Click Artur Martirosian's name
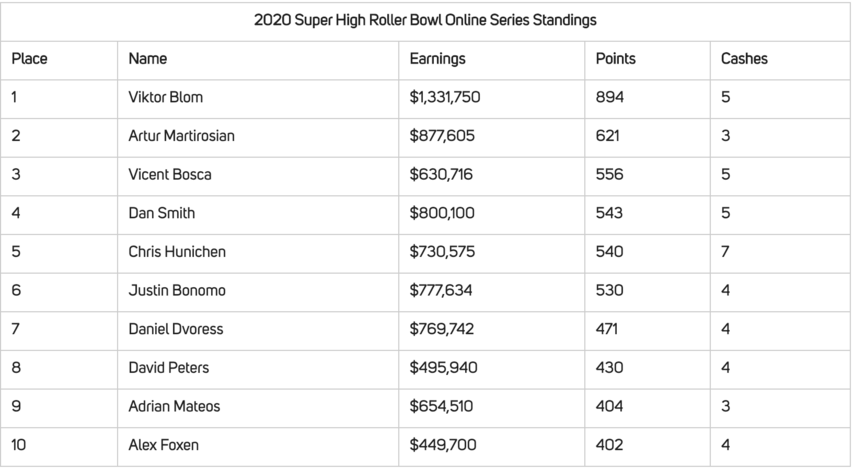The width and height of the screenshot is (854, 470). click(181, 136)
